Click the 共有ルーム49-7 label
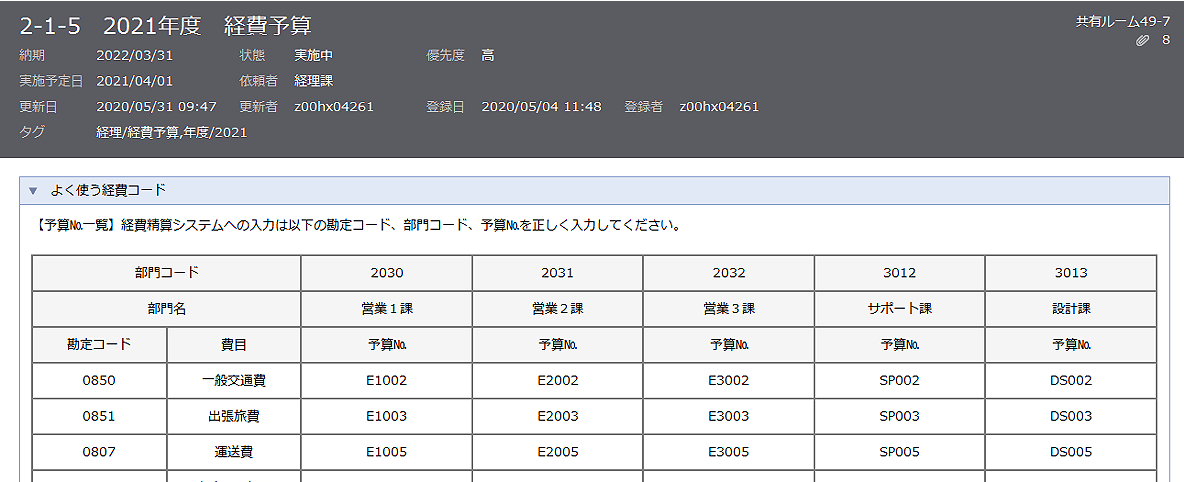The width and height of the screenshot is (1184, 482). click(1123, 22)
